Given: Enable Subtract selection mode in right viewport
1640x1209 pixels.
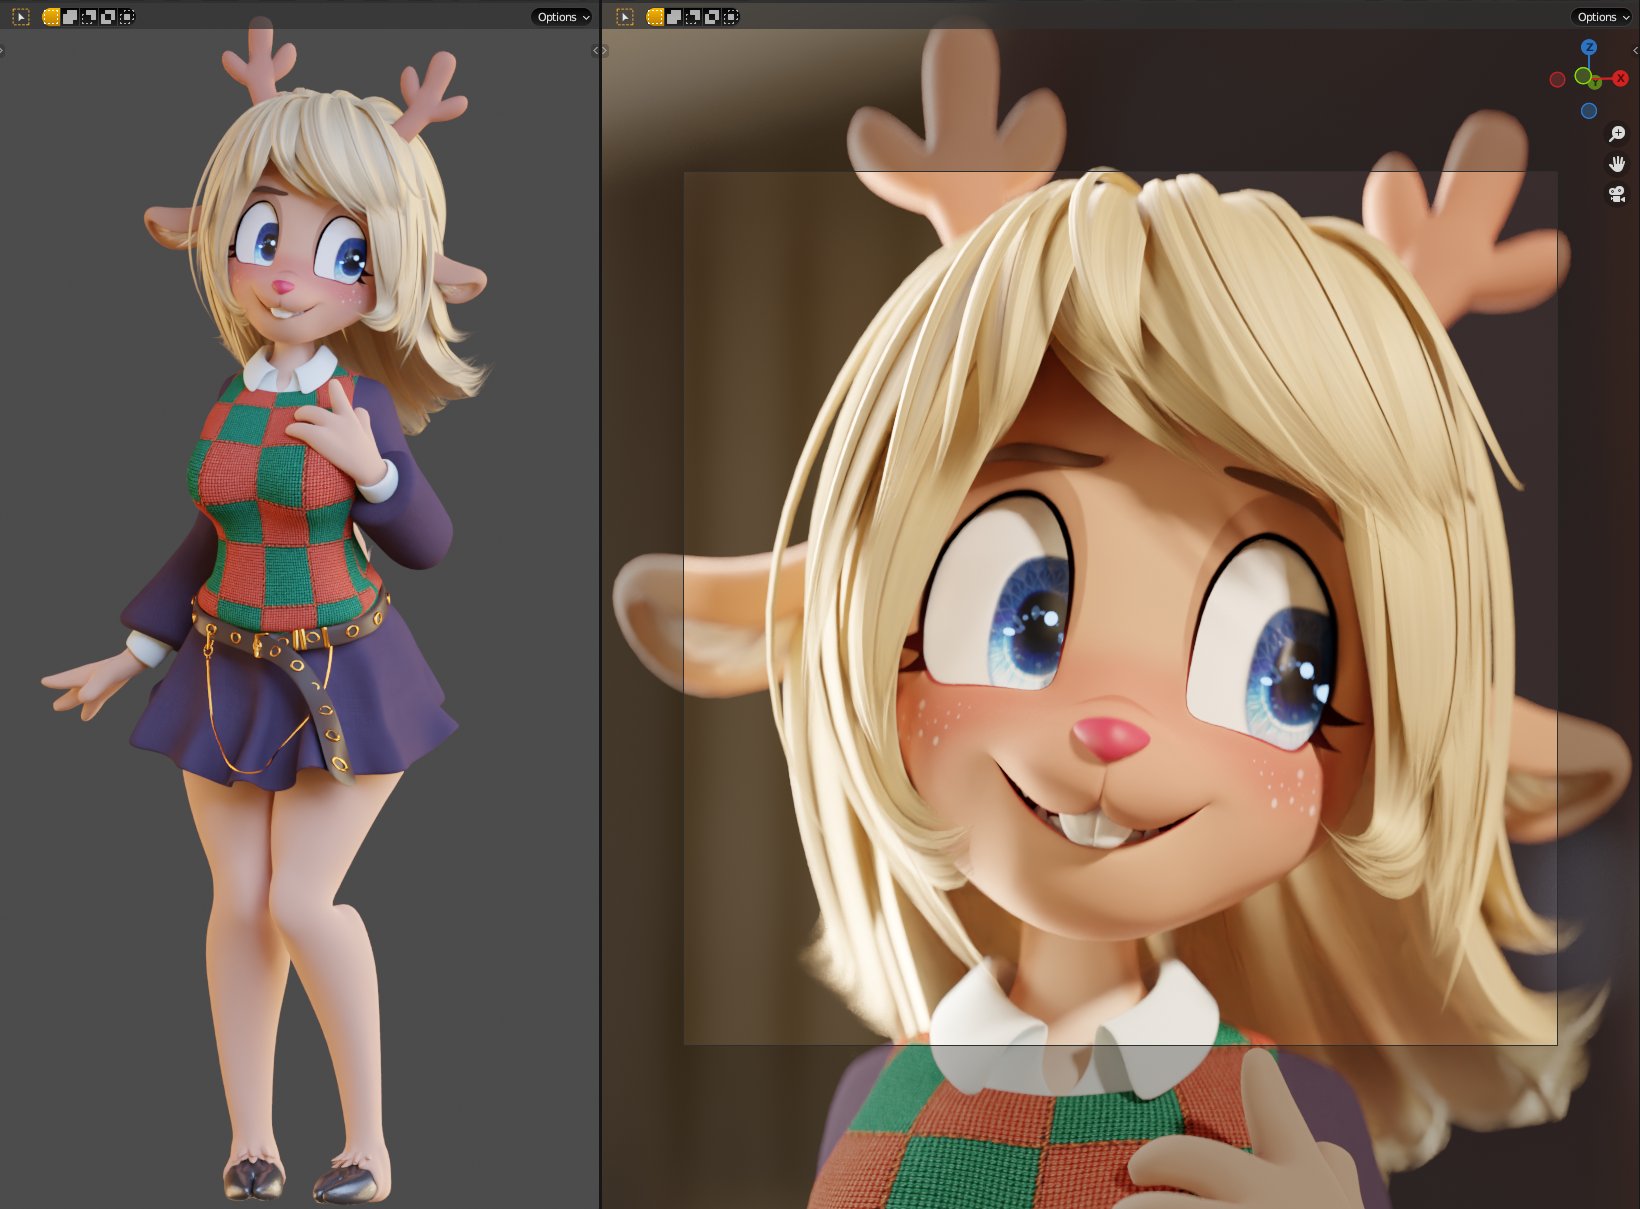Looking at the screenshot, I should point(693,16).
